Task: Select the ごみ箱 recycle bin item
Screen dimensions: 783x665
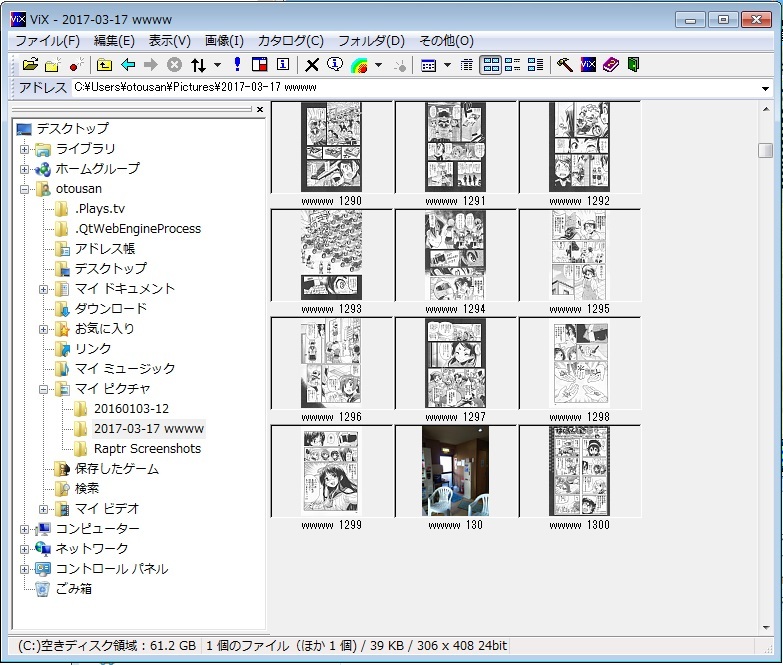Action: [74, 589]
